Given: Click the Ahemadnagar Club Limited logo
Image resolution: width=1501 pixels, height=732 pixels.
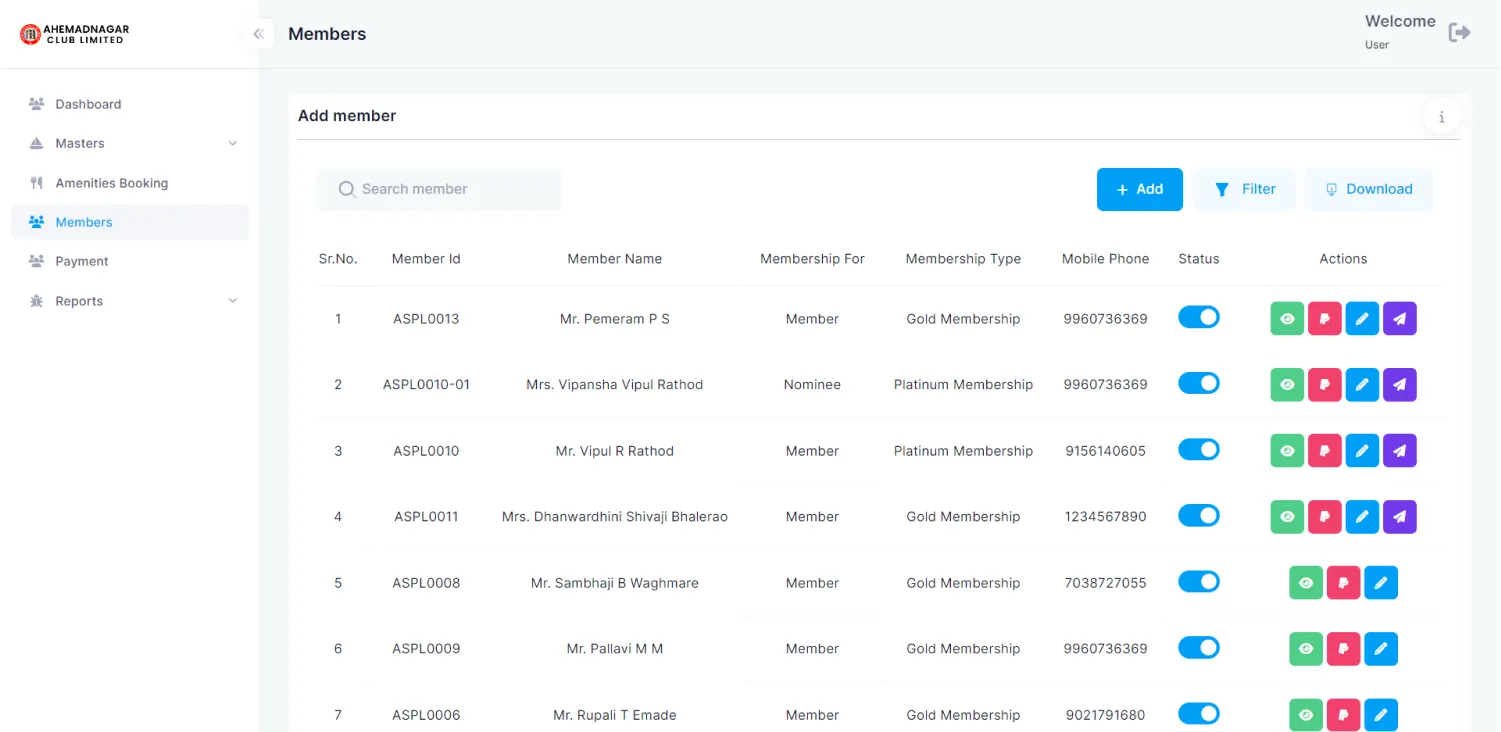Looking at the screenshot, I should pos(75,34).
